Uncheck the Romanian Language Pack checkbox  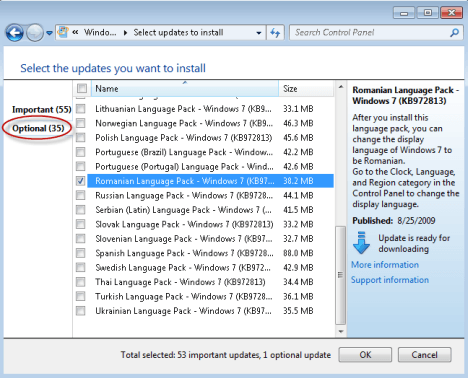click(81, 181)
